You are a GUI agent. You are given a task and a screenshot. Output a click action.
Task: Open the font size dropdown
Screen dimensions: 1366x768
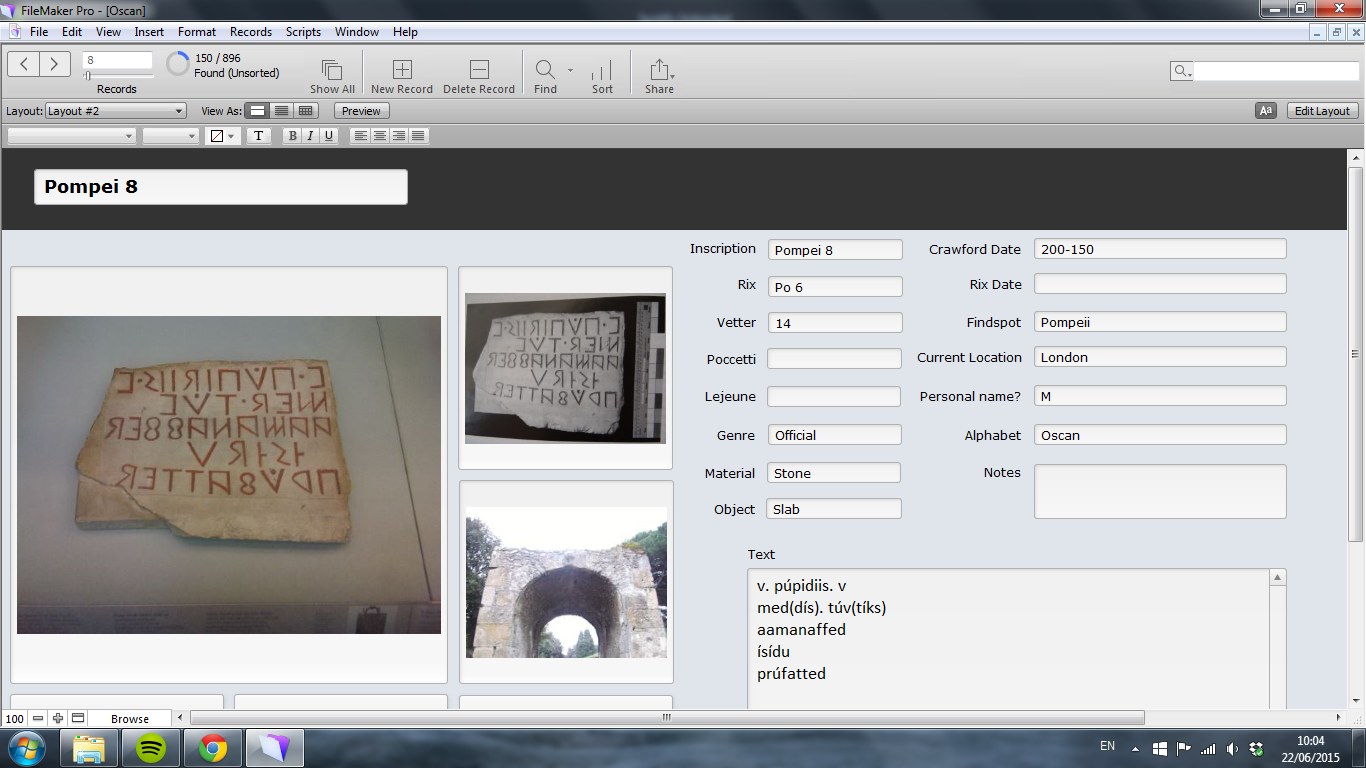171,136
